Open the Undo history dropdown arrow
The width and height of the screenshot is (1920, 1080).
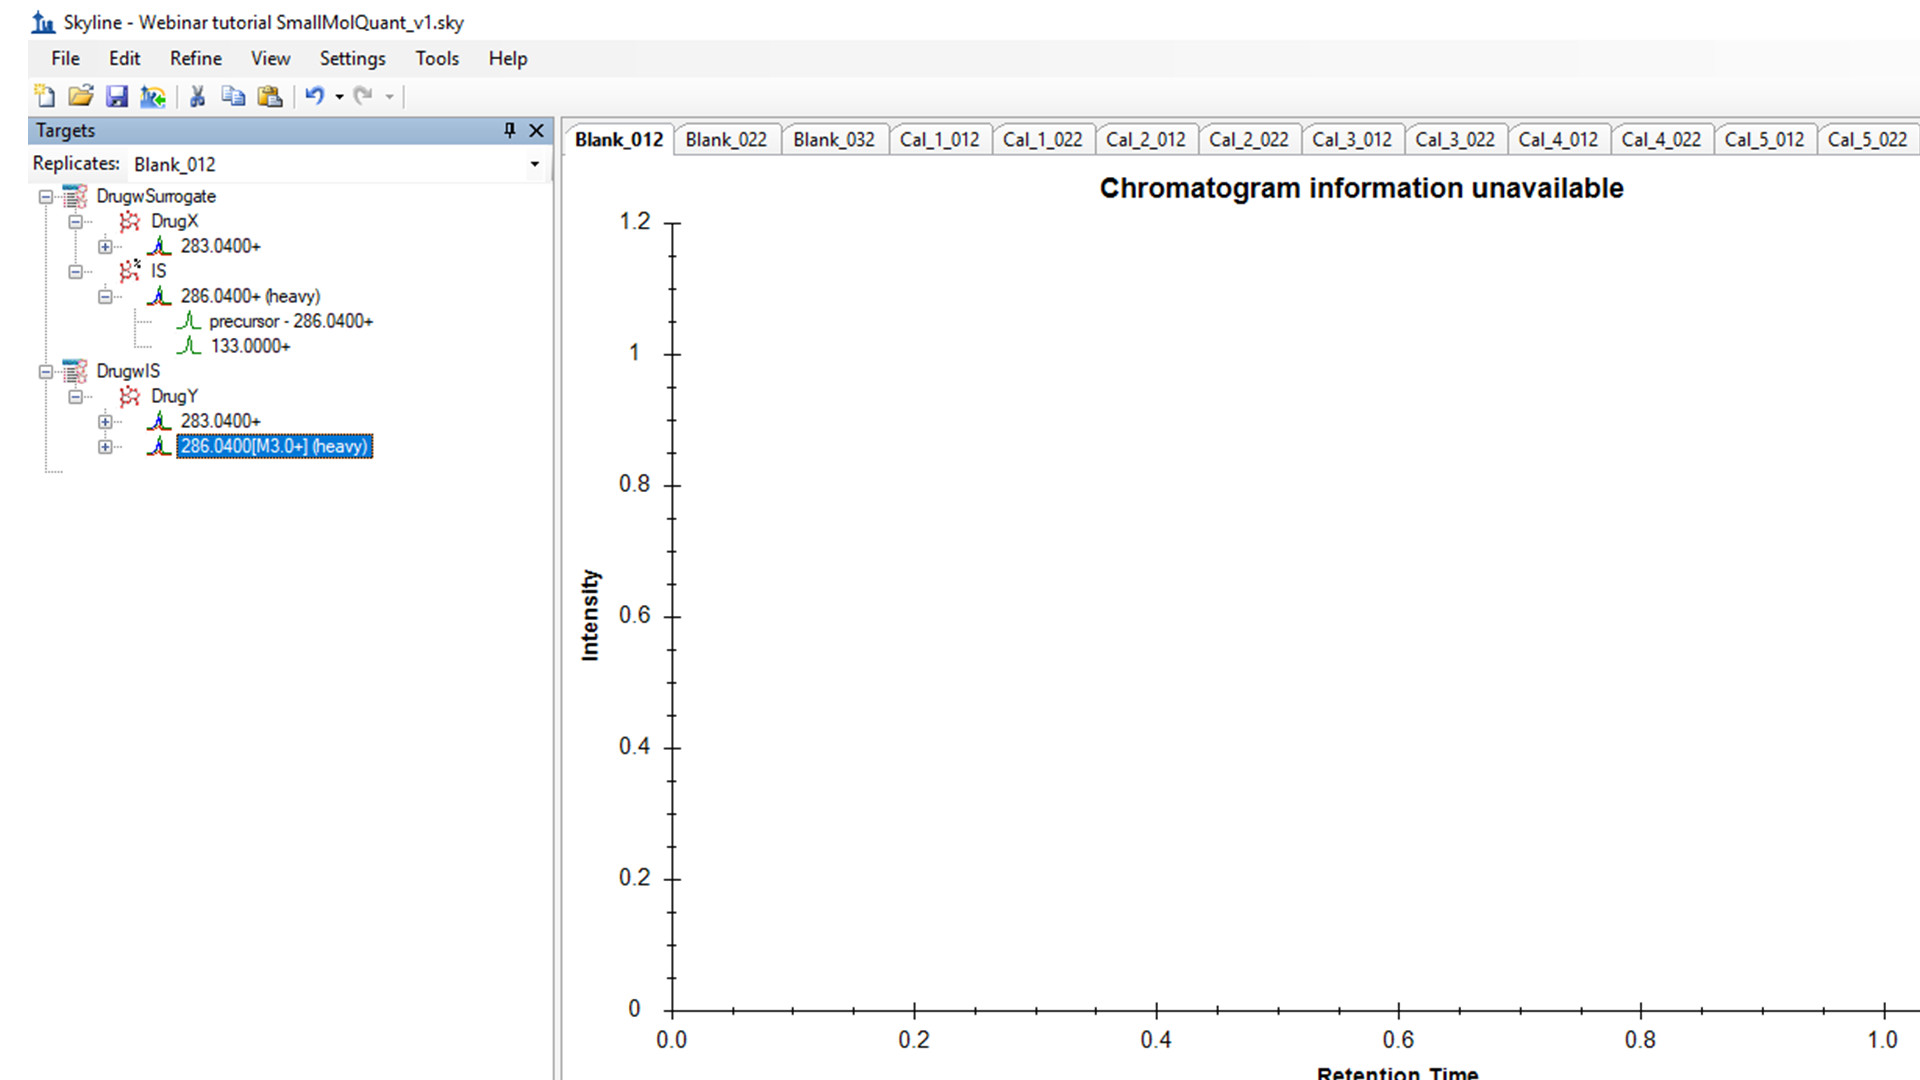coord(340,97)
